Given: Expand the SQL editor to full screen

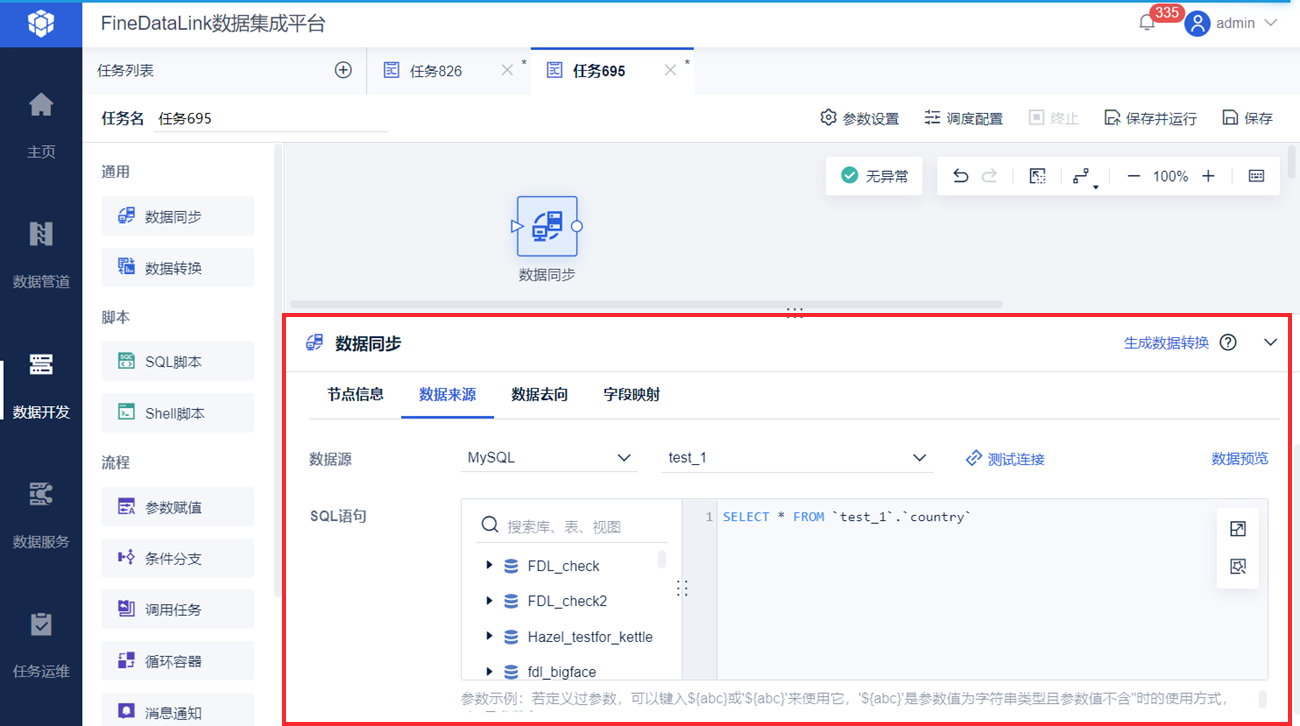Looking at the screenshot, I should [1237, 529].
